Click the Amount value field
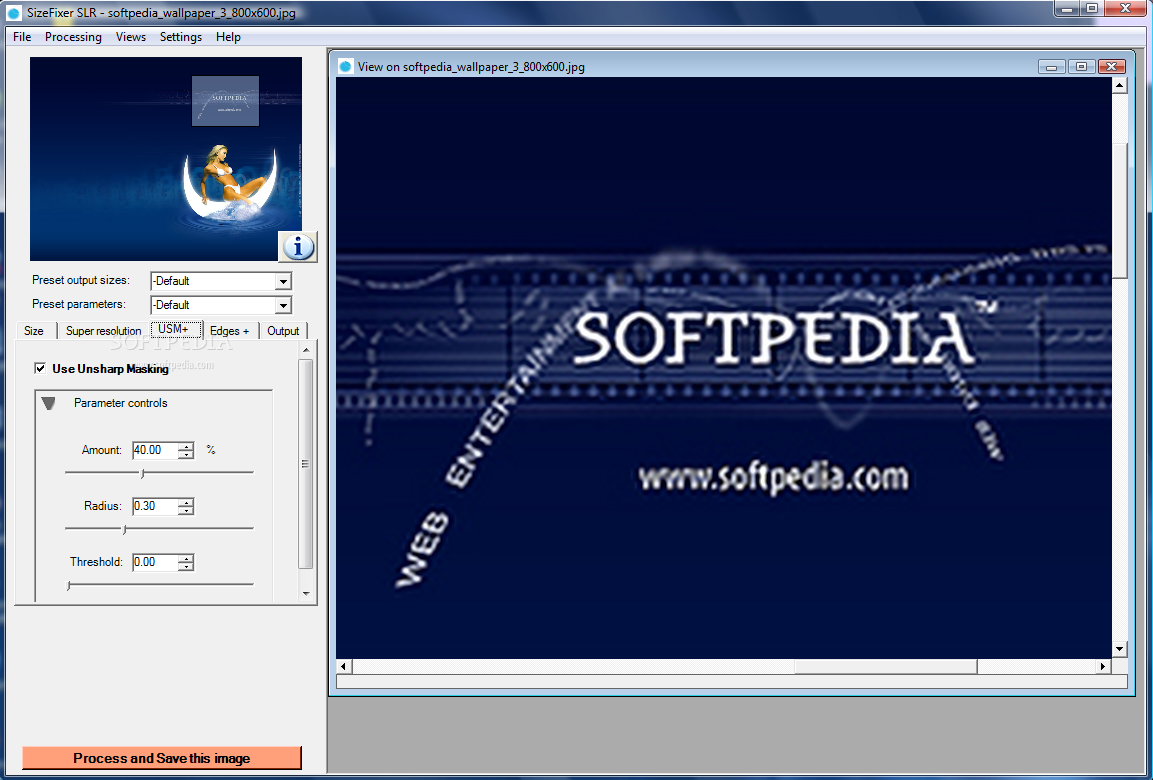 155,450
